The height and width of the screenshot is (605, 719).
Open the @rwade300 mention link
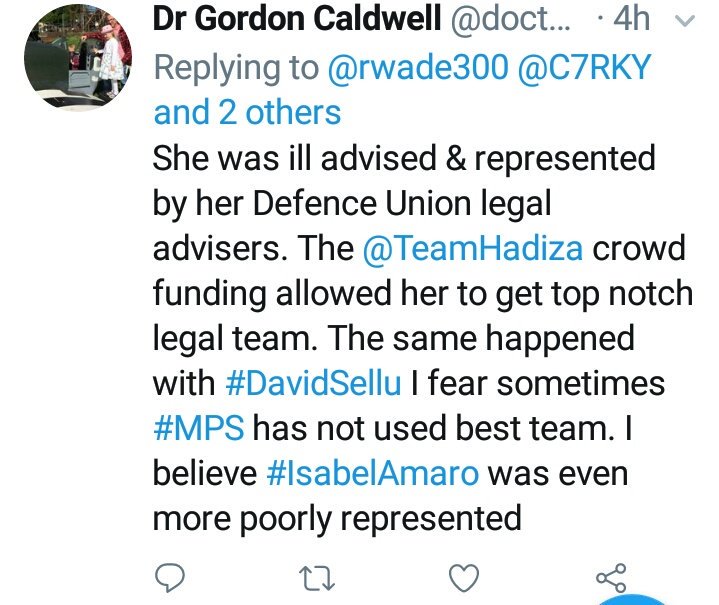pyautogui.click(x=418, y=67)
